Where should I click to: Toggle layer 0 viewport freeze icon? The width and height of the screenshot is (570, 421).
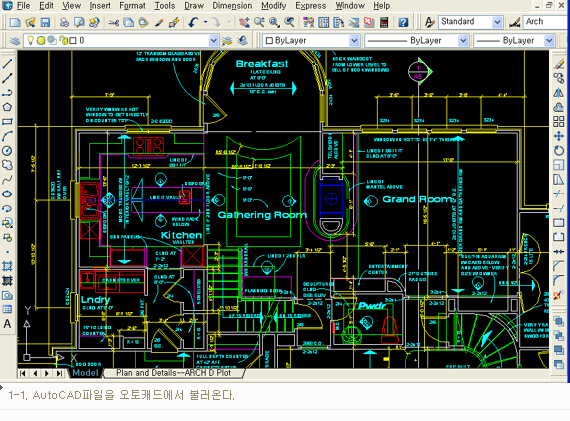[x=52, y=40]
